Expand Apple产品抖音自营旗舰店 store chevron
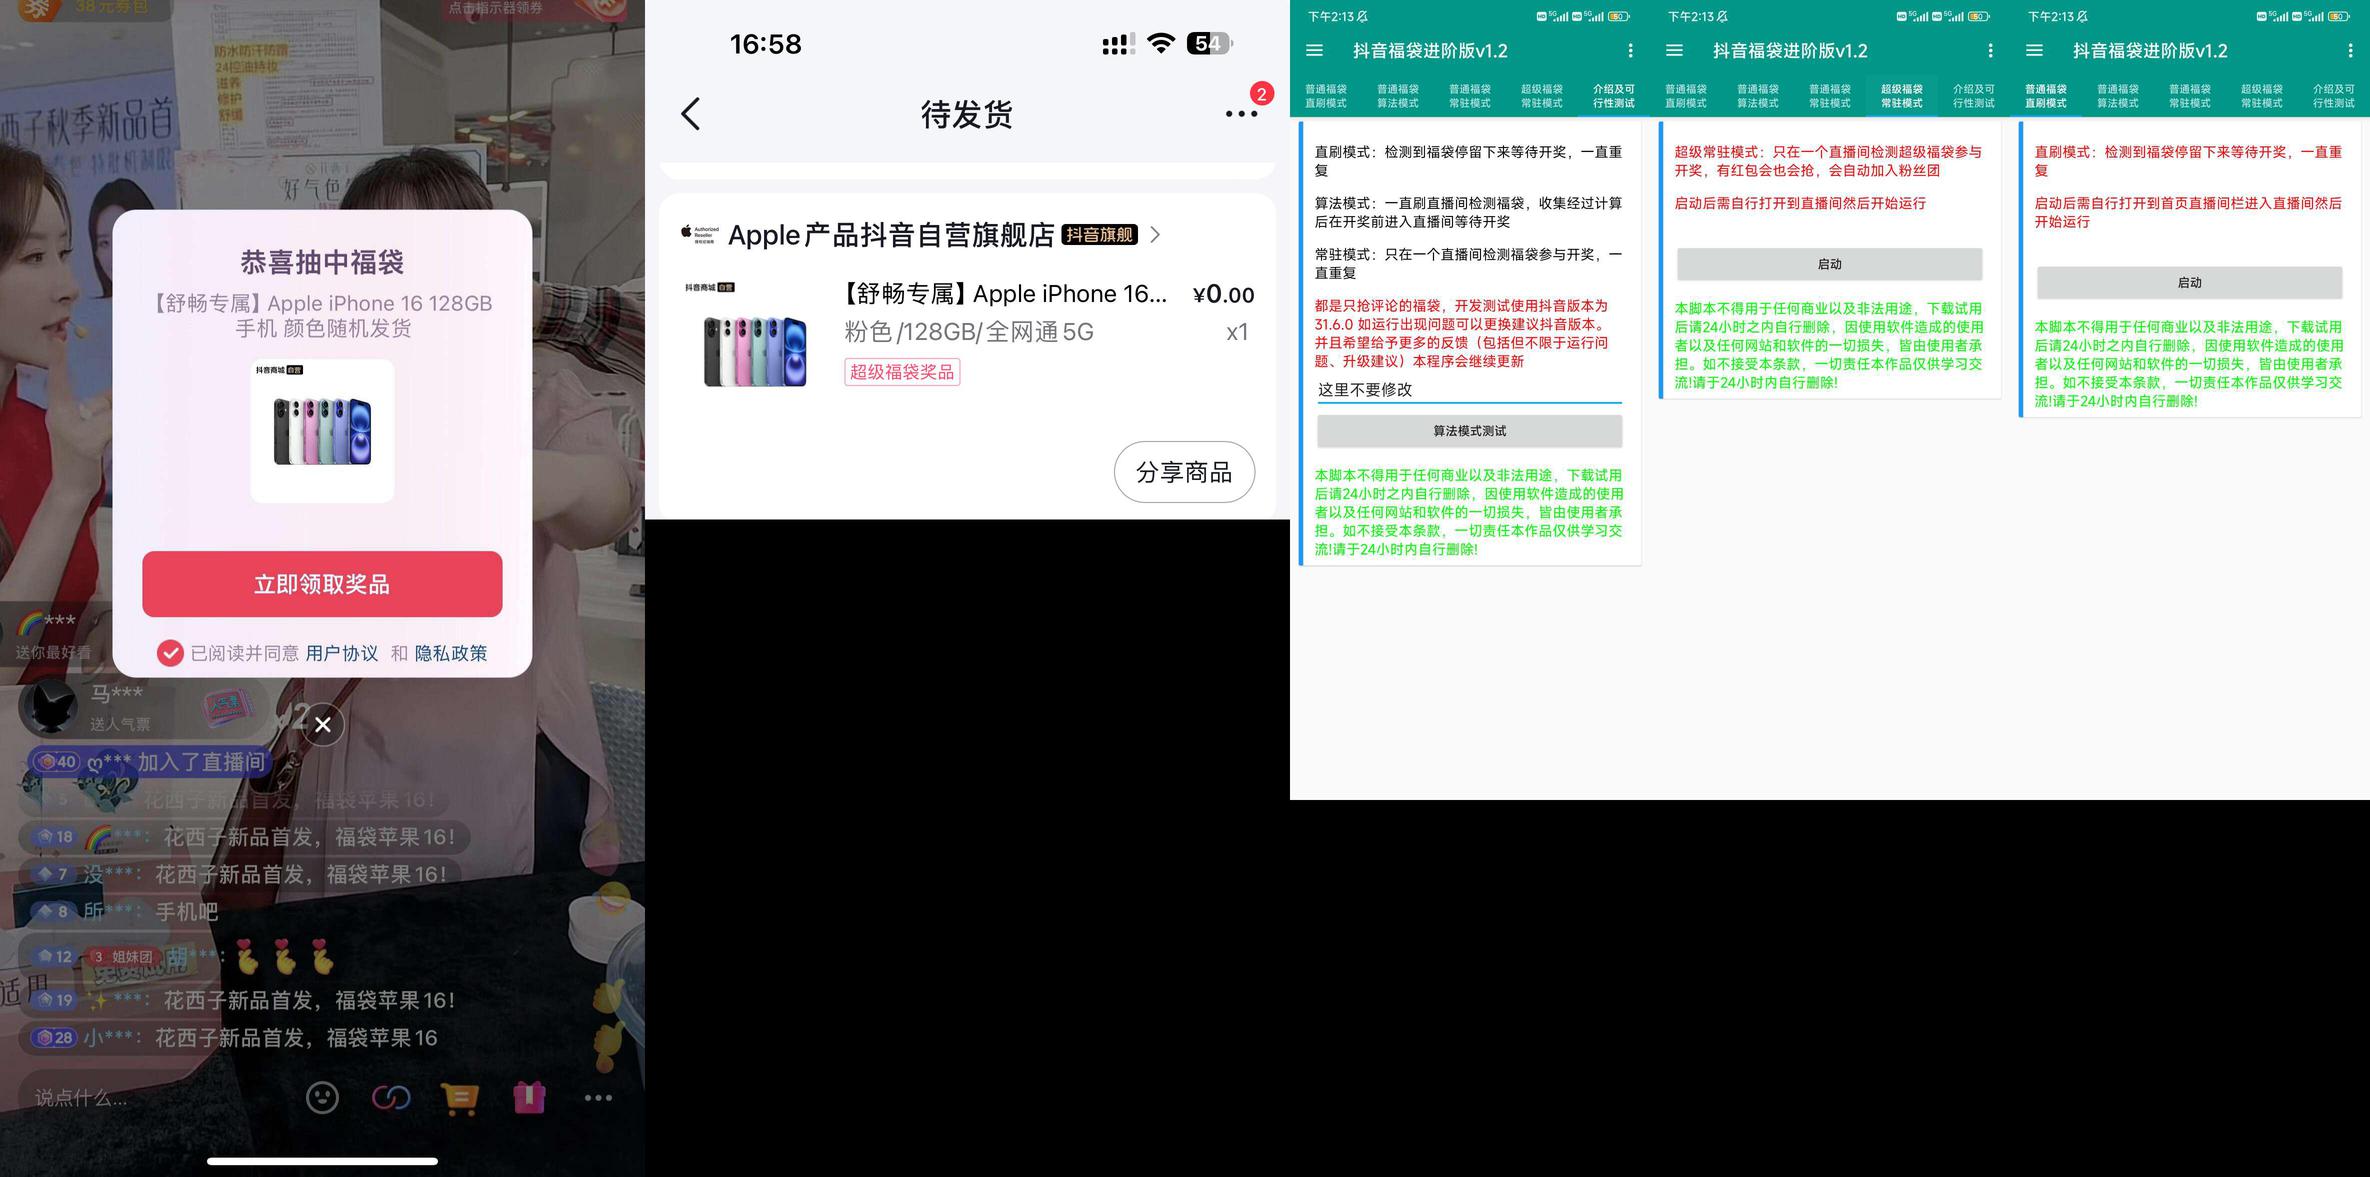 (x=1156, y=235)
